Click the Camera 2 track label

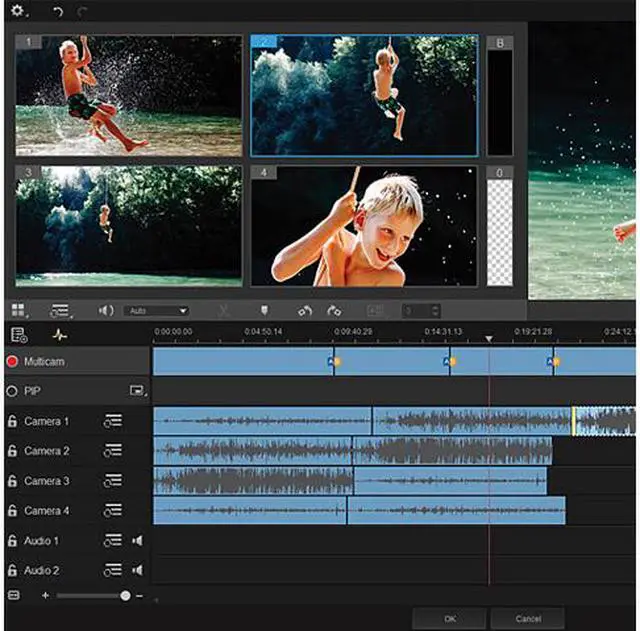(47, 451)
